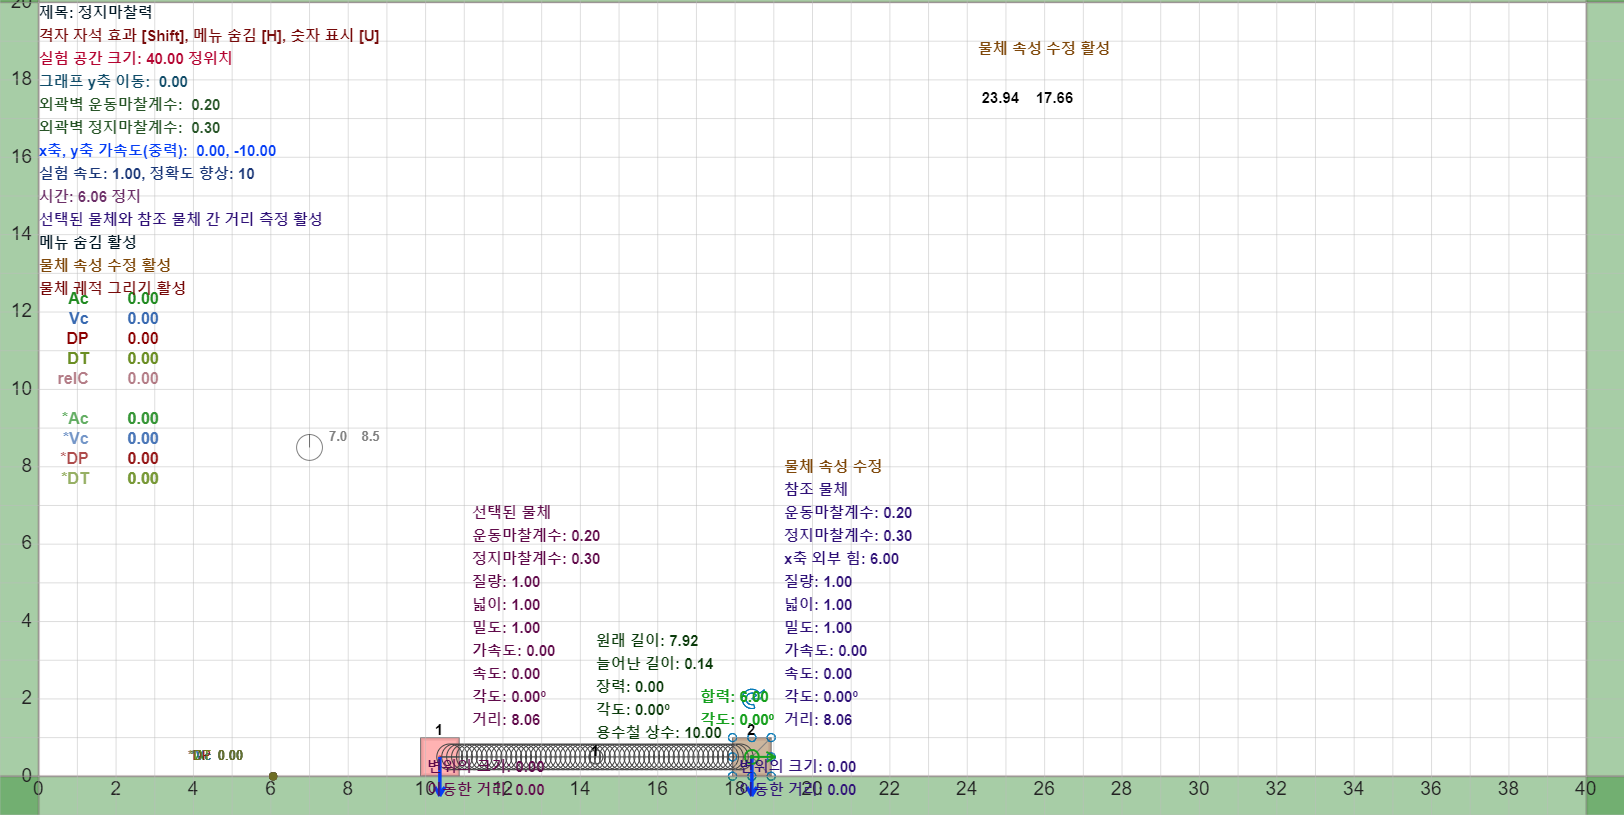Image resolution: width=1624 pixels, height=815 pixels.
Task: Select the small circle object near 7.0 8.5
Action: (310, 448)
